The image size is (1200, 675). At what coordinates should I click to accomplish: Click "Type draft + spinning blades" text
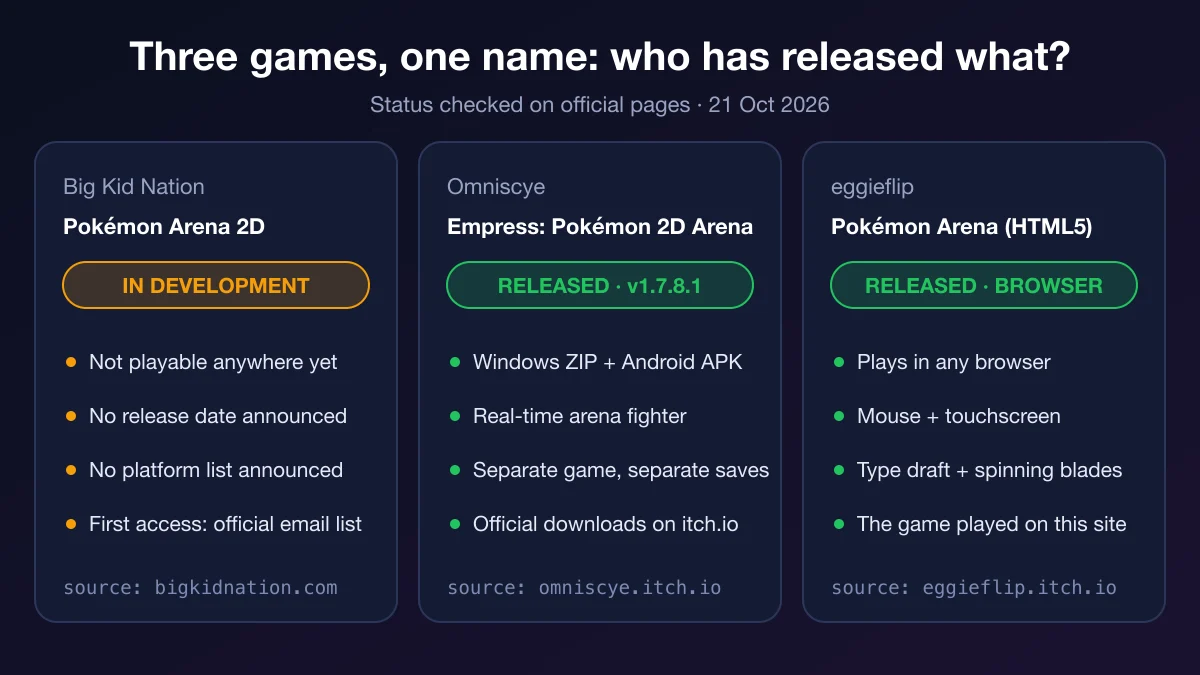pyautogui.click(x=990, y=470)
